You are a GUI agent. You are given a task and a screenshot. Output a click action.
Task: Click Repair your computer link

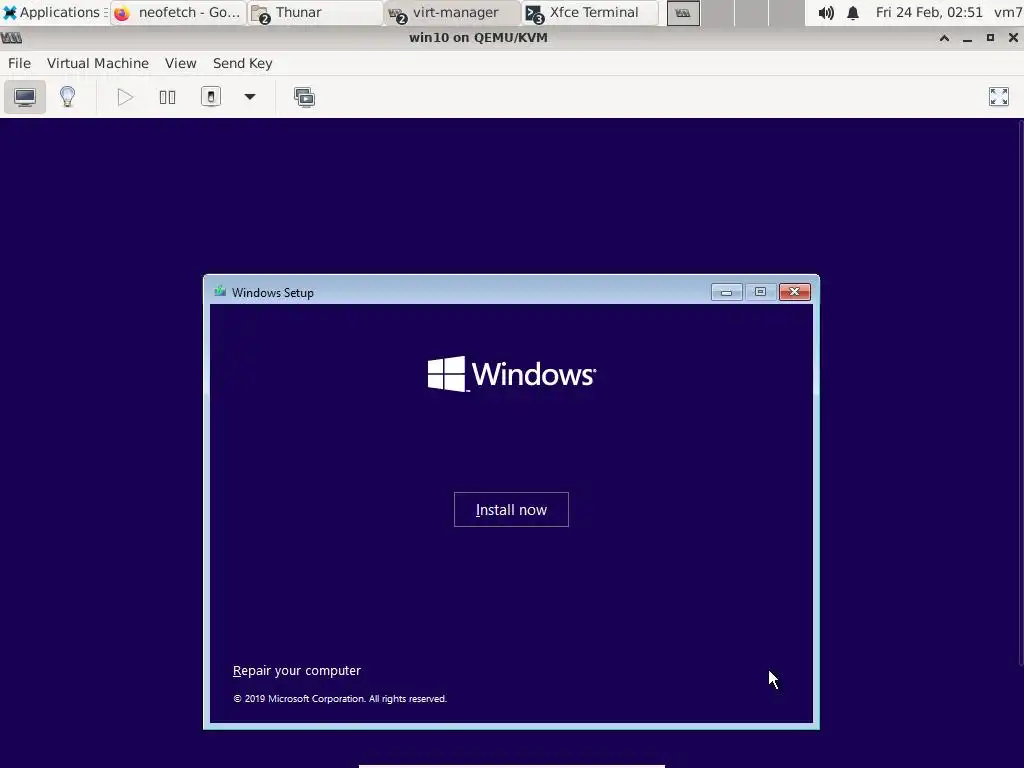pyautogui.click(x=296, y=671)
